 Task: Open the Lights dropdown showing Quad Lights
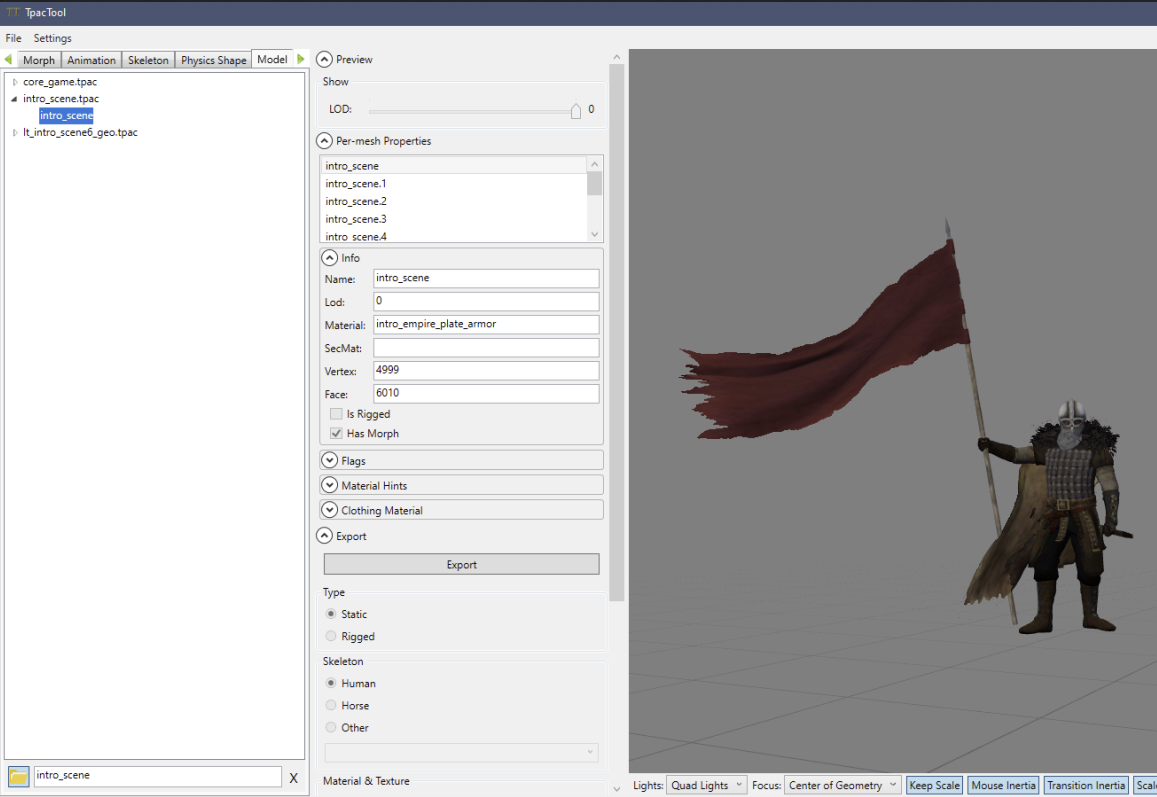pyautogui.click(x=706, y=785)
